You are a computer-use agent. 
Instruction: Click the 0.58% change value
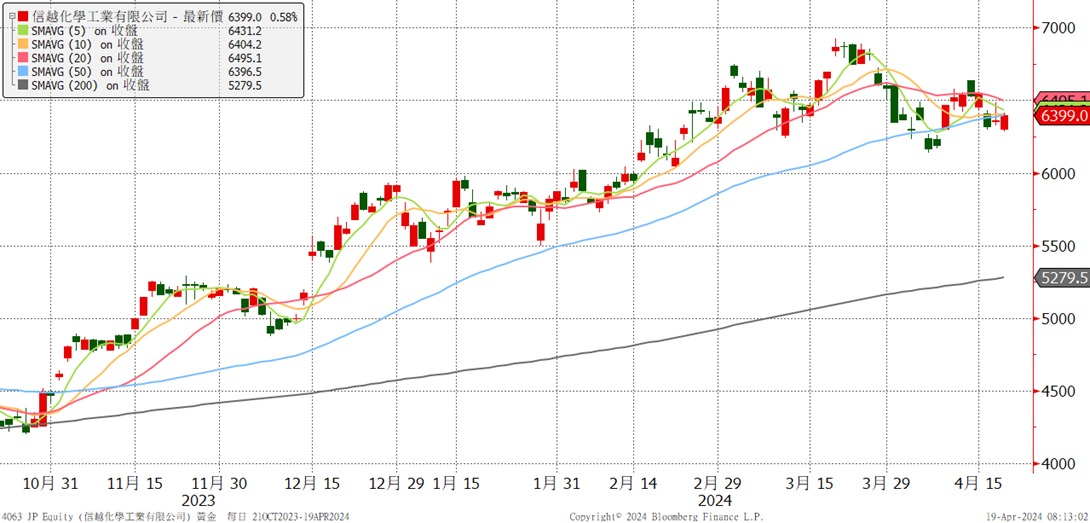pyautogui.click(x=284, y=17)
